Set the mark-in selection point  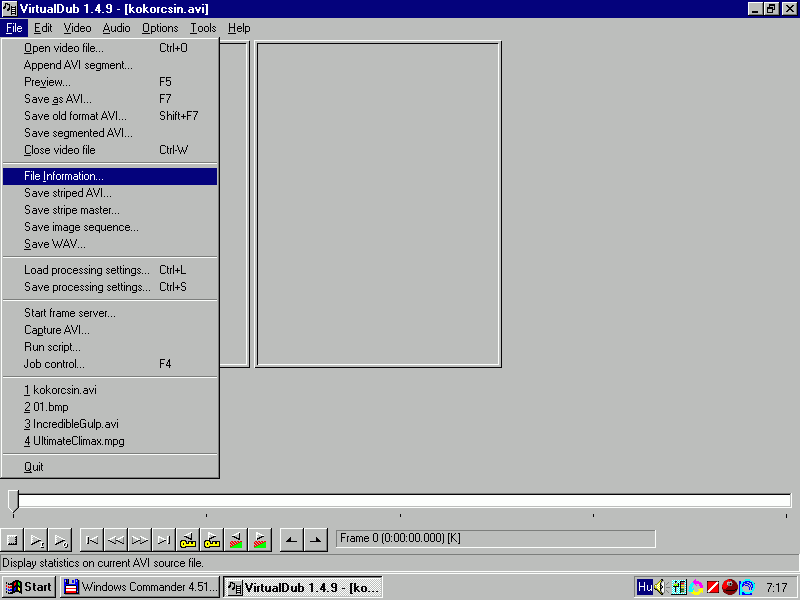pyautogui.click(x=291, y=540)
